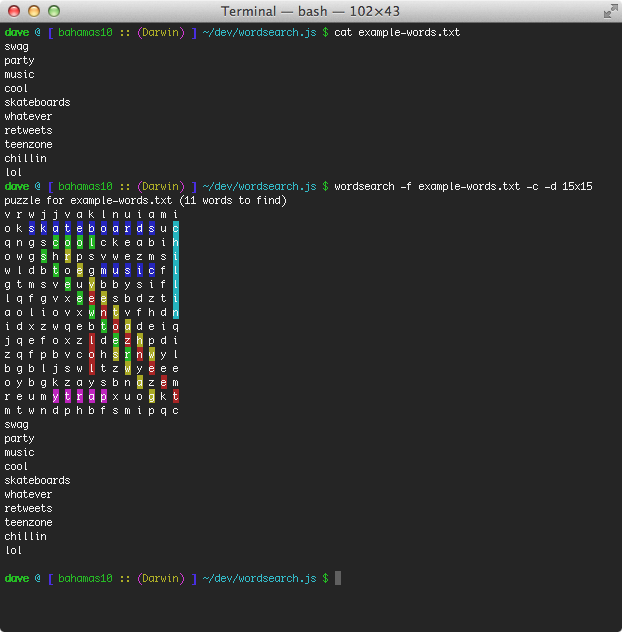Place cursor at the blinking prompt block
The width and height of the screenshot is (622, 632).
click(x=338, y=578)
